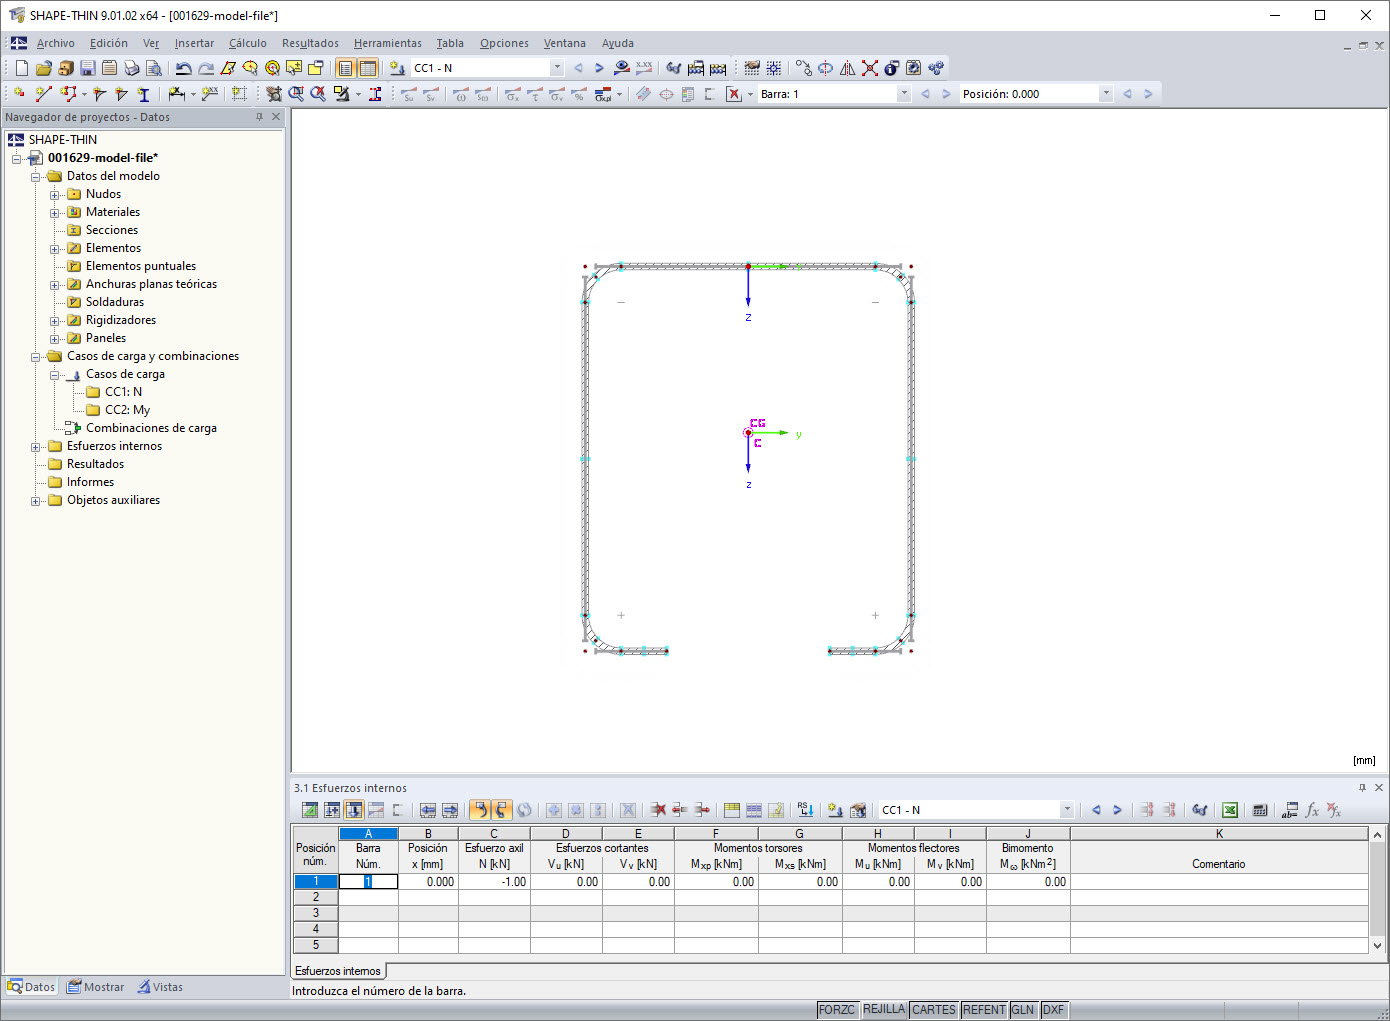The width and height of the screenshot is (1390, 1021).
Task: Select Combinaciones de carga tree item
Action: [151, 428]
